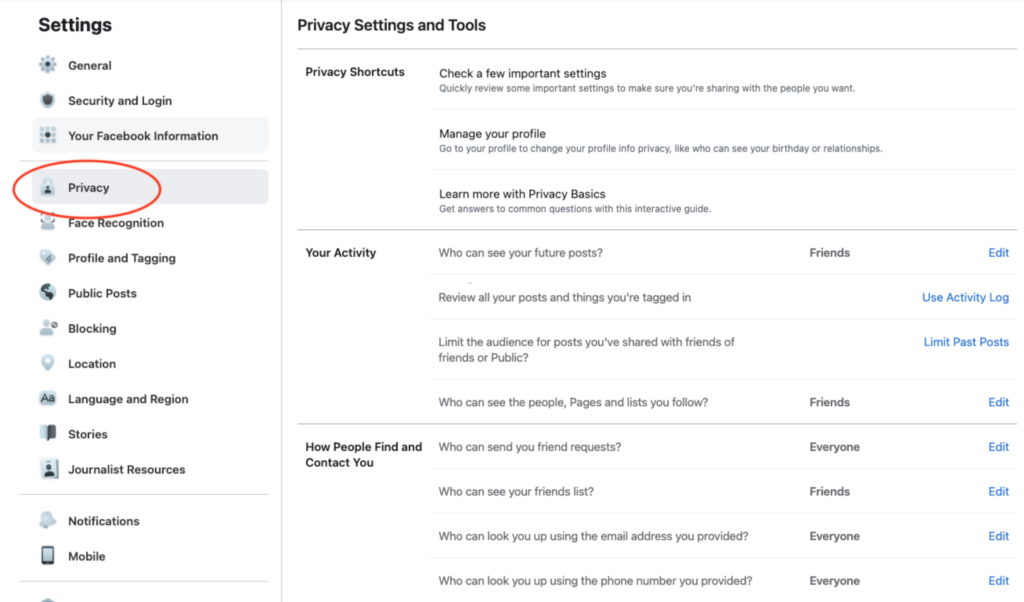Click the Your Facebook Information grid icon

48,135
